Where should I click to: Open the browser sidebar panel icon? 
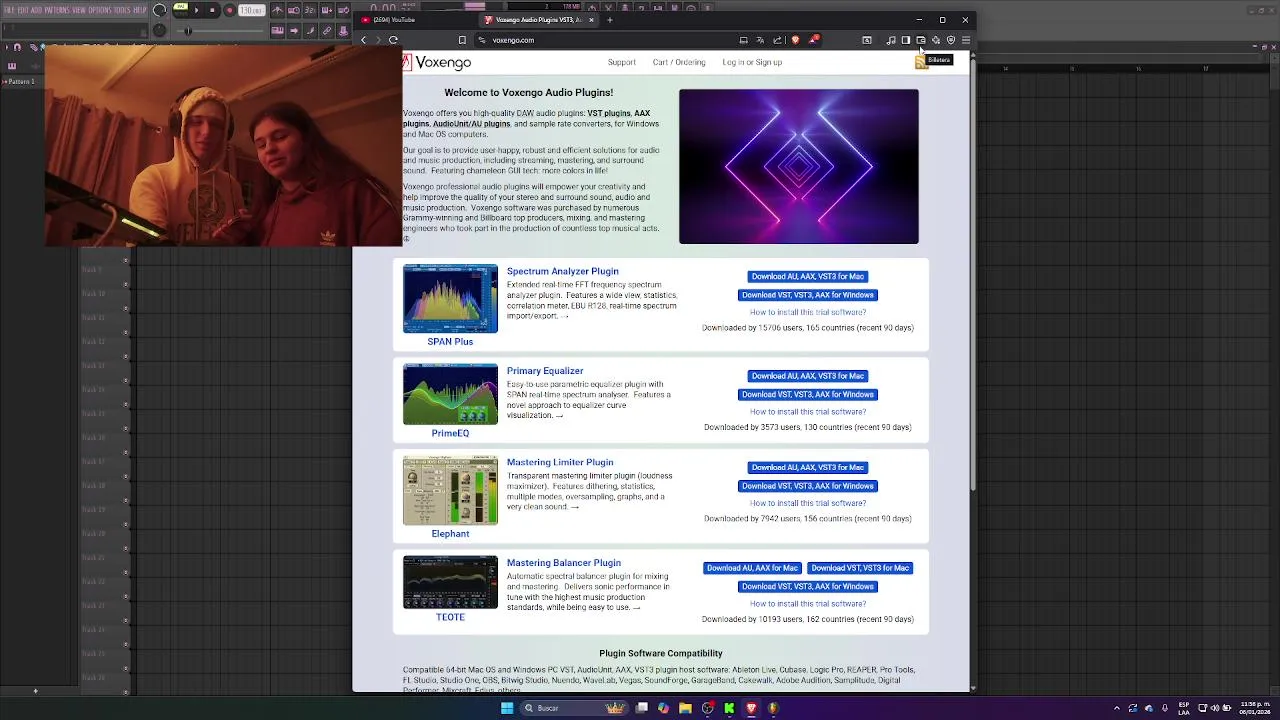tap(906, 40)
